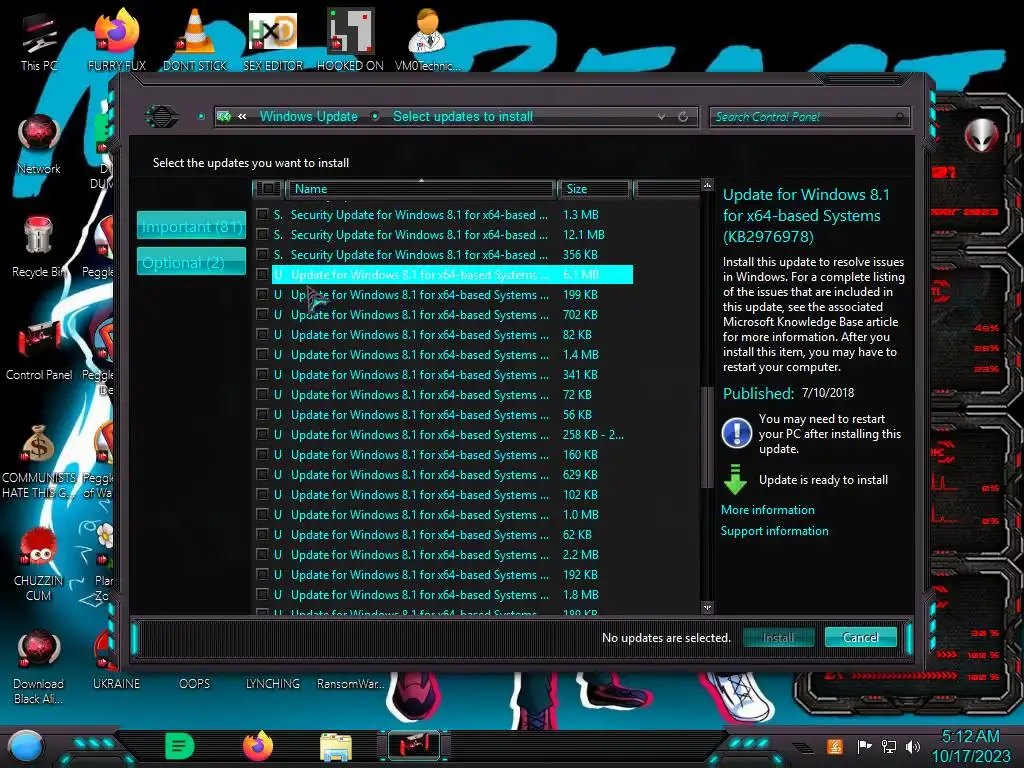Click the scrollbar down arrow
Screen dimensions: 1024x768
tap(707, 607)
